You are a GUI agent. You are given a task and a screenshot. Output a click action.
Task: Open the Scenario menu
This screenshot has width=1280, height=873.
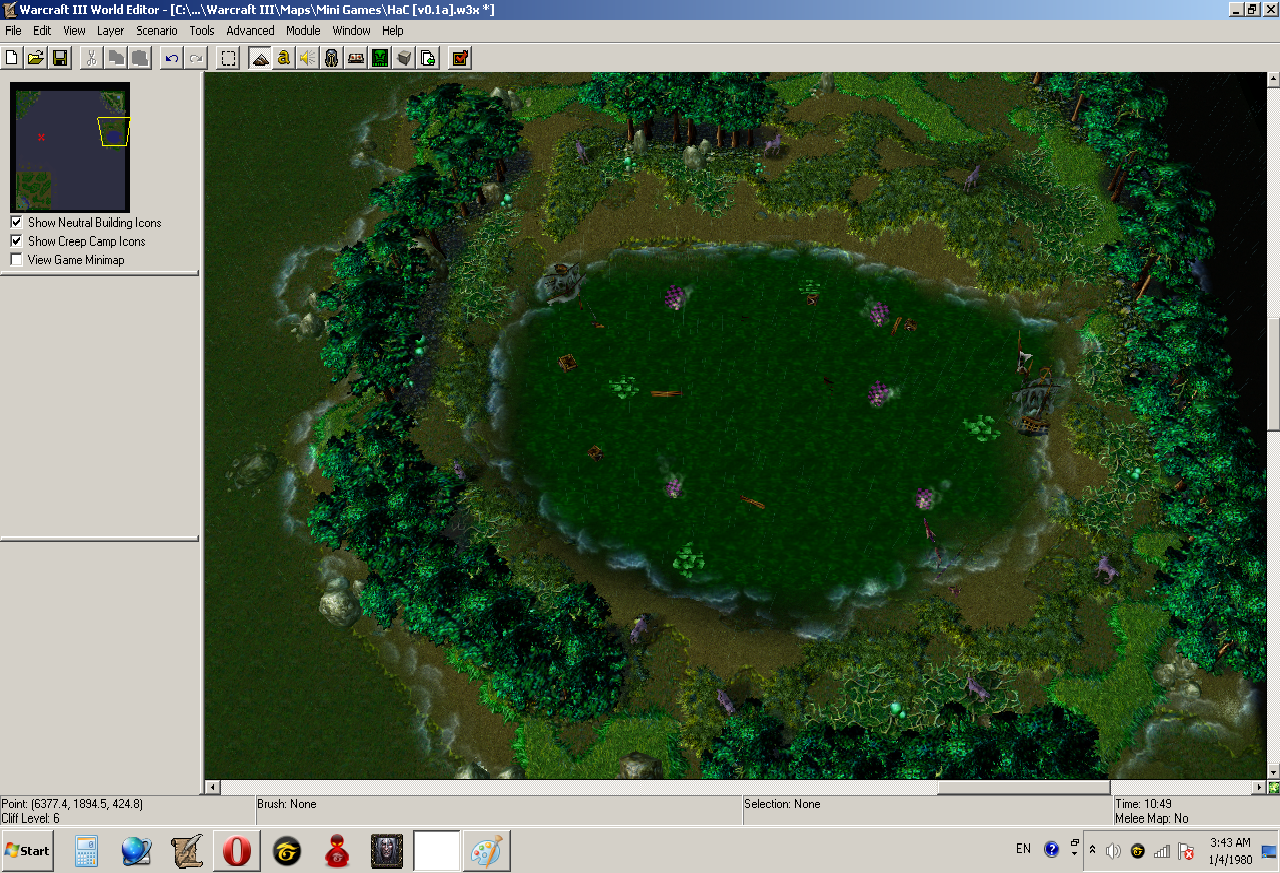tap(157, 31)
